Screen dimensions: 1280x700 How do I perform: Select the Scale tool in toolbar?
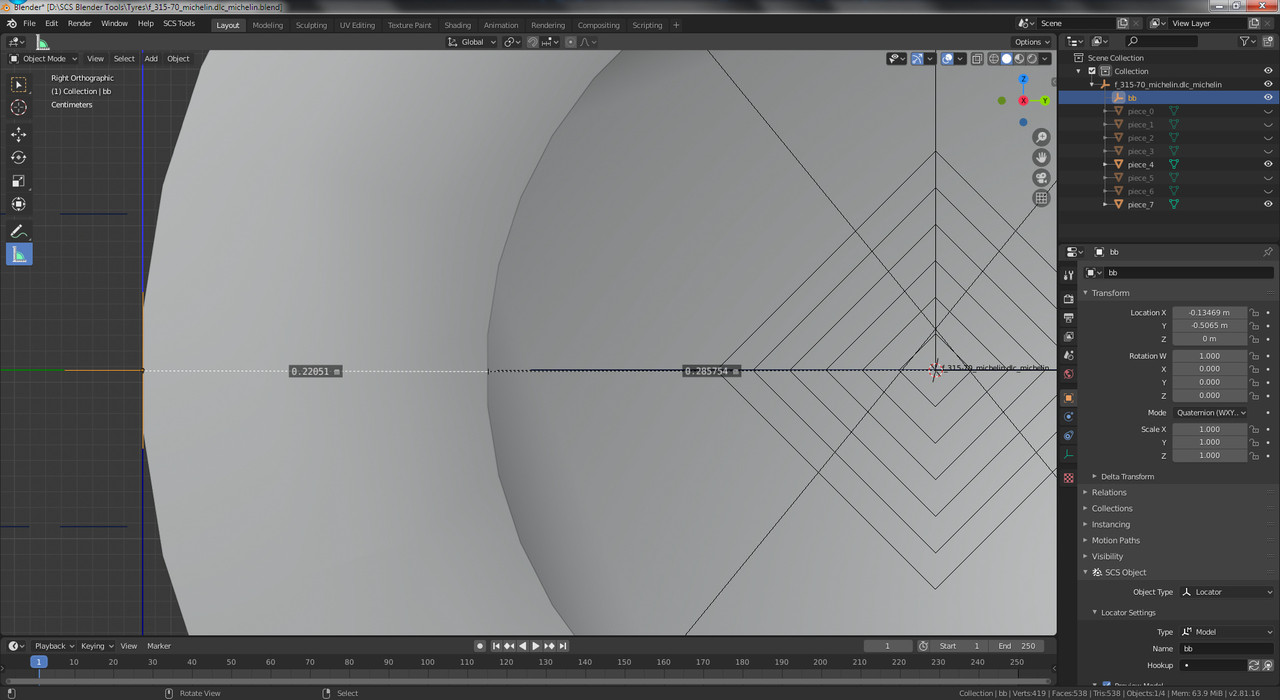click(19, 181)
